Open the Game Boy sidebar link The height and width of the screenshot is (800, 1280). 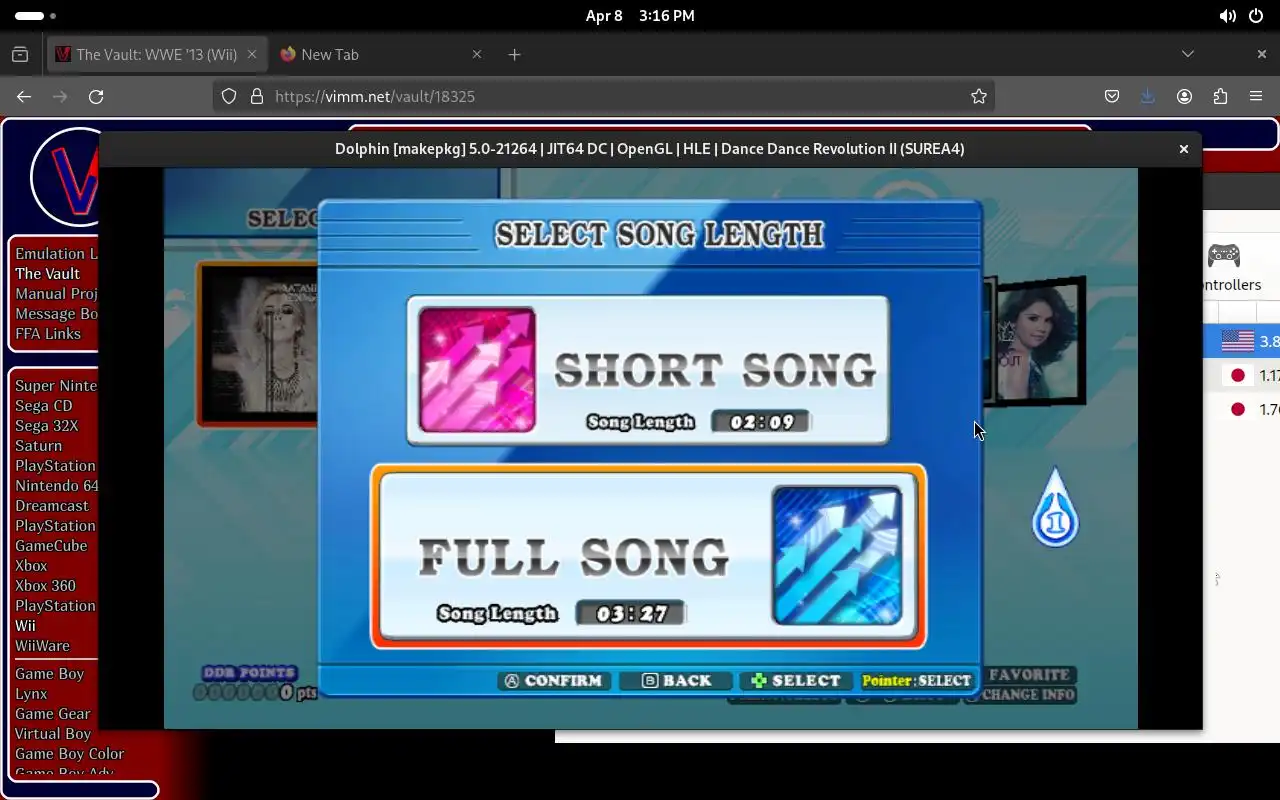pos(49,673)
